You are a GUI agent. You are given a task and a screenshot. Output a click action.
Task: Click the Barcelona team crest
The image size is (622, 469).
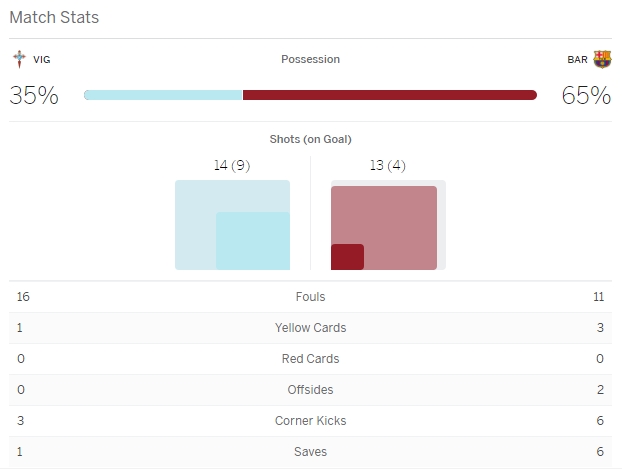coord(602,59)
